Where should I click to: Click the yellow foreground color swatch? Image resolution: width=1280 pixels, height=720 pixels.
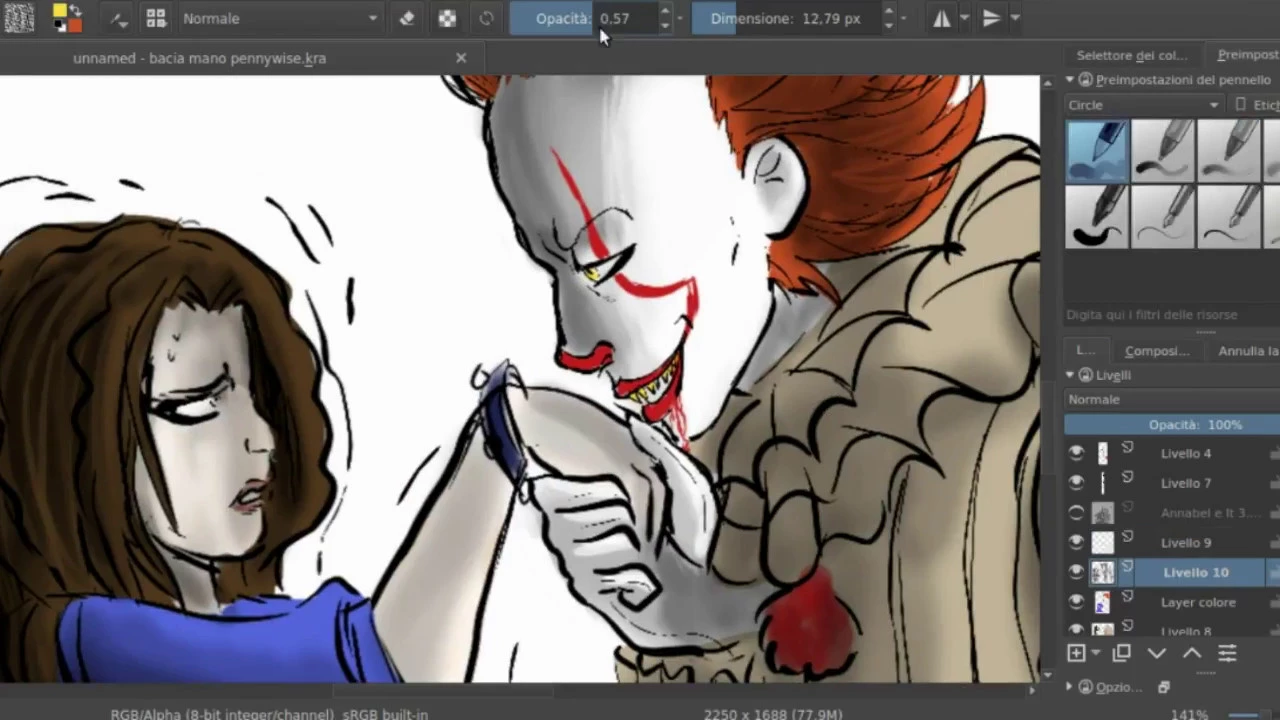(60, 11)
